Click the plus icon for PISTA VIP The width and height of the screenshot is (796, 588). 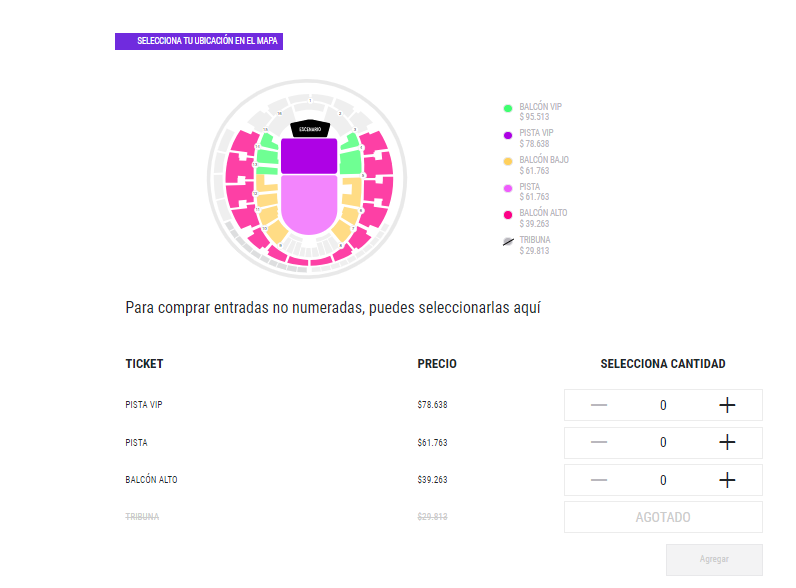[x=727, y=405]
